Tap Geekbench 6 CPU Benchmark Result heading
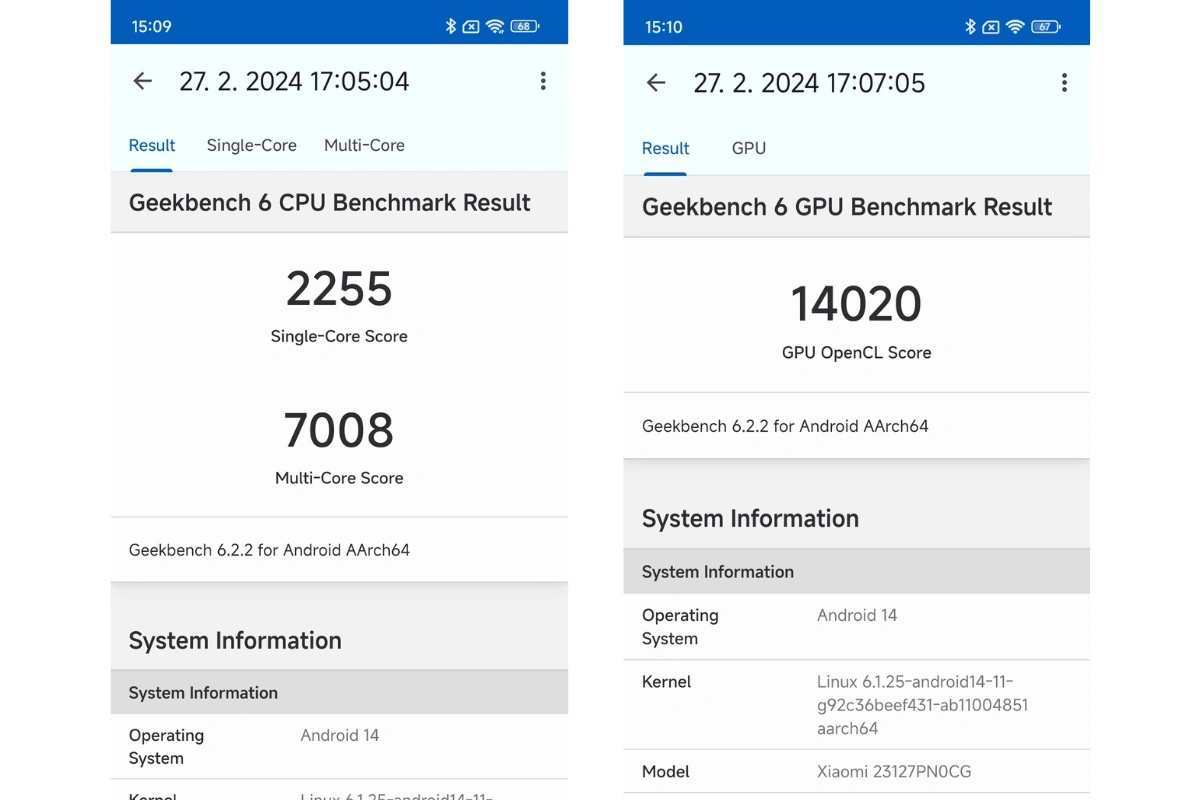 tap(329, 203)
